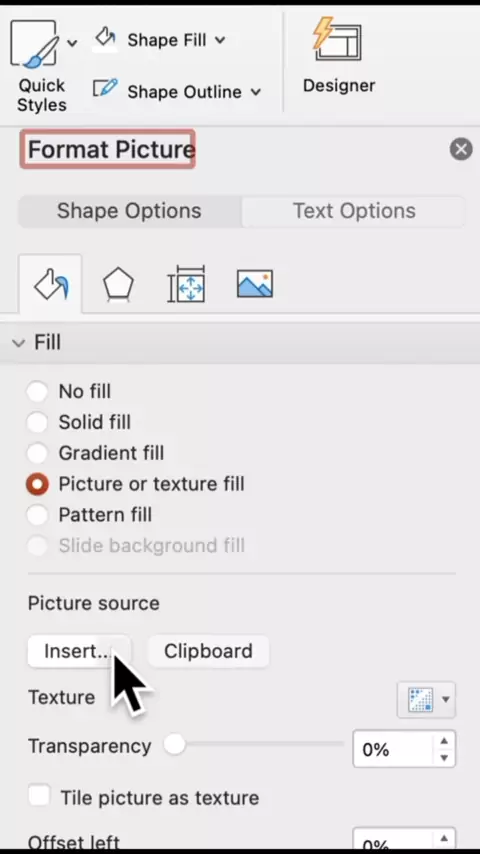Click the Shape Outline pencil icon
This screenshot has width=480, height=854.
(x=105, y=89)
